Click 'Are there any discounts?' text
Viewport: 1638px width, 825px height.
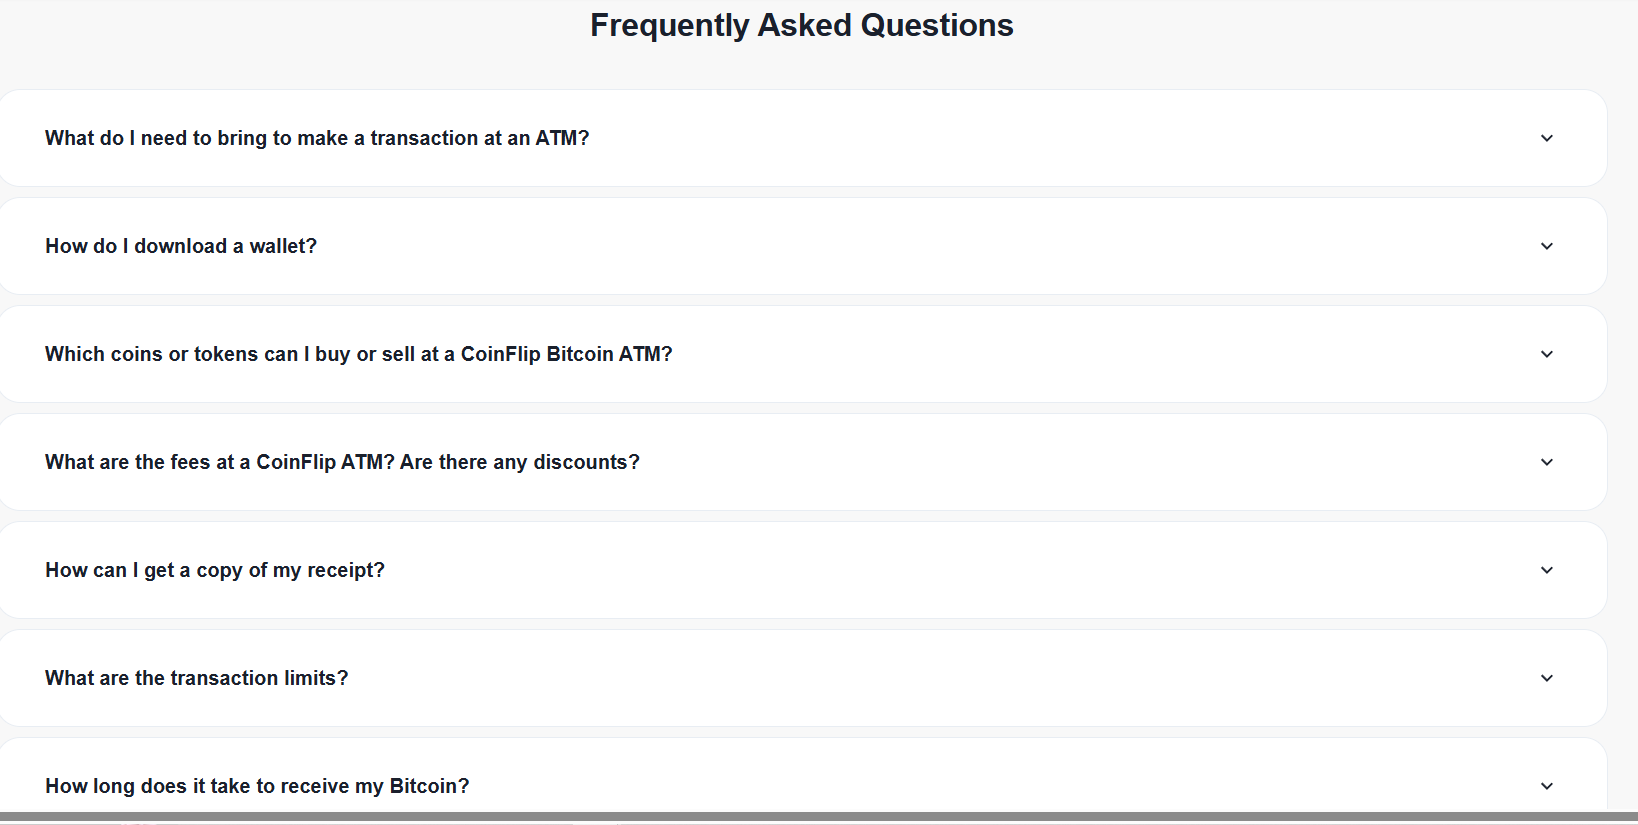[520, 462]
